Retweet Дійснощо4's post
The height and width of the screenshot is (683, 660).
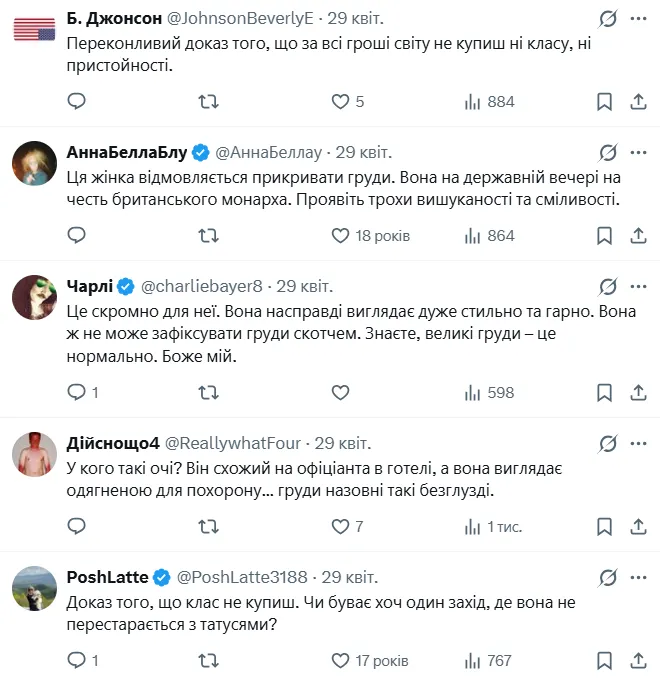[208, 526]
